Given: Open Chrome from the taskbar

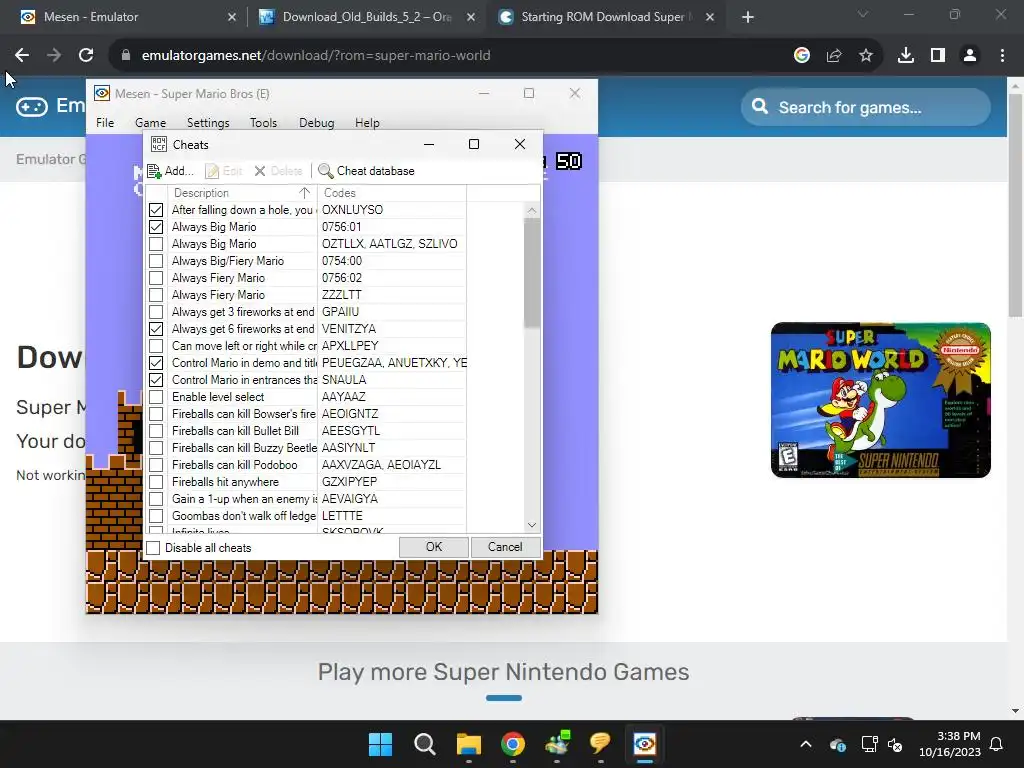Looking at the screenshot, I should [513, 744].
